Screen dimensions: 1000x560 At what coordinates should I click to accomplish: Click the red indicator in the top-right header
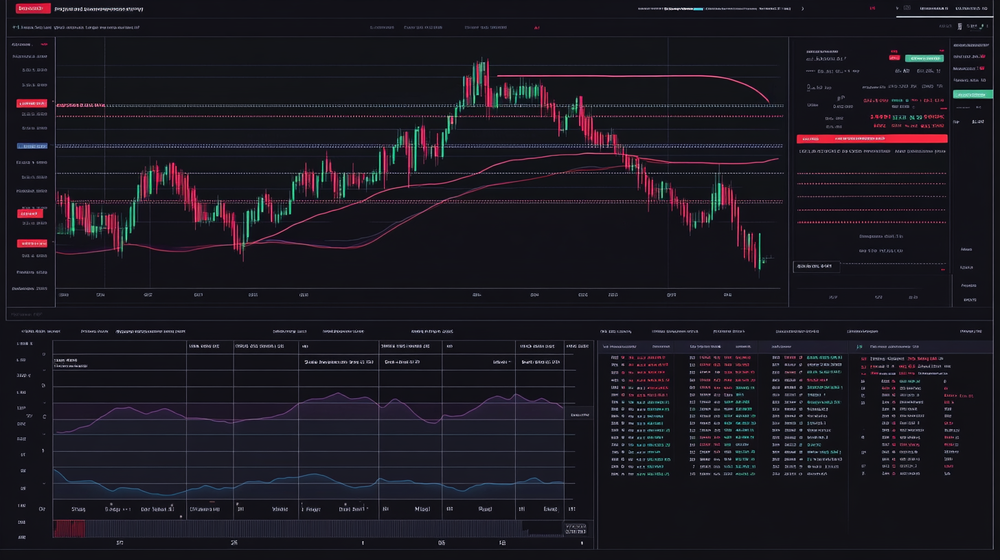point(871,8)
